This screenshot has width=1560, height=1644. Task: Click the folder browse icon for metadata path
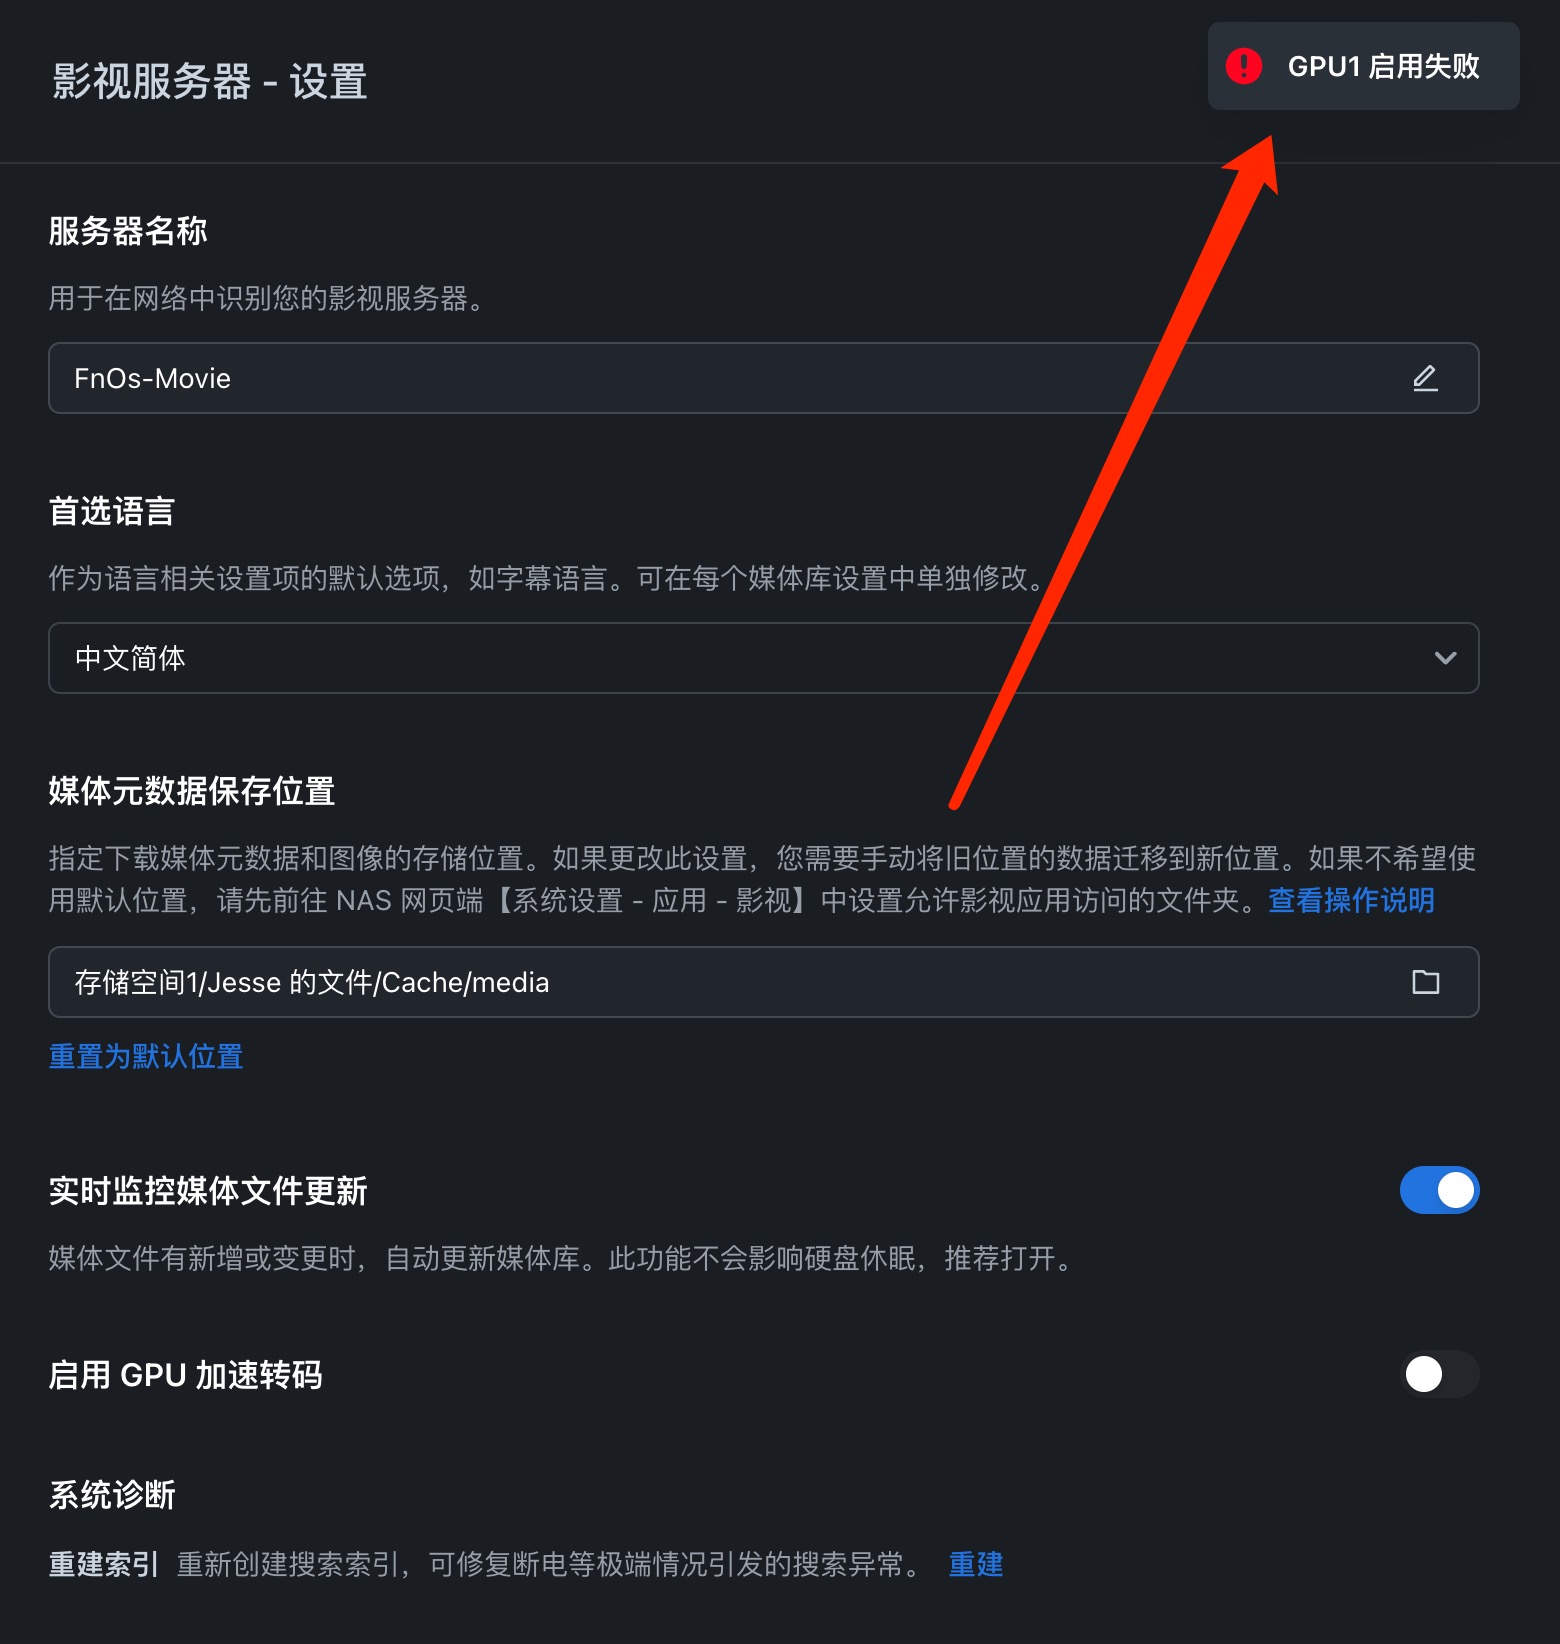coord(1425,982)
